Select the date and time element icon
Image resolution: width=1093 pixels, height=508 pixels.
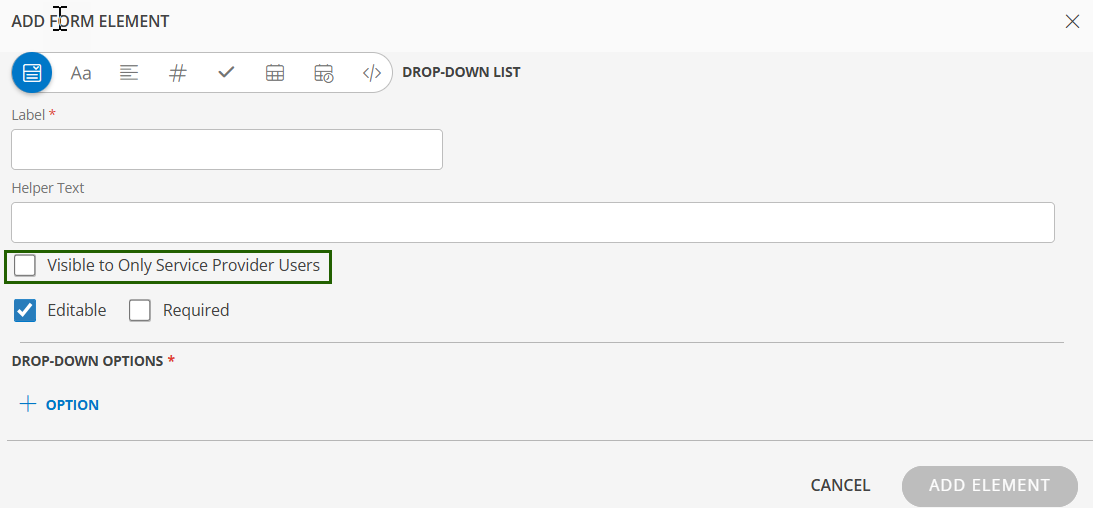pos(323,73)
